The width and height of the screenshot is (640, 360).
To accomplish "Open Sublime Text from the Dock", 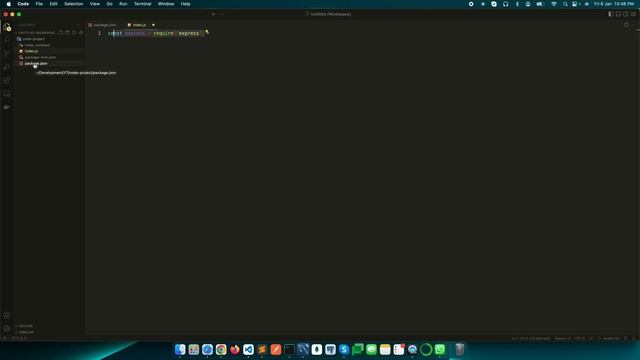I will [262, 349].
